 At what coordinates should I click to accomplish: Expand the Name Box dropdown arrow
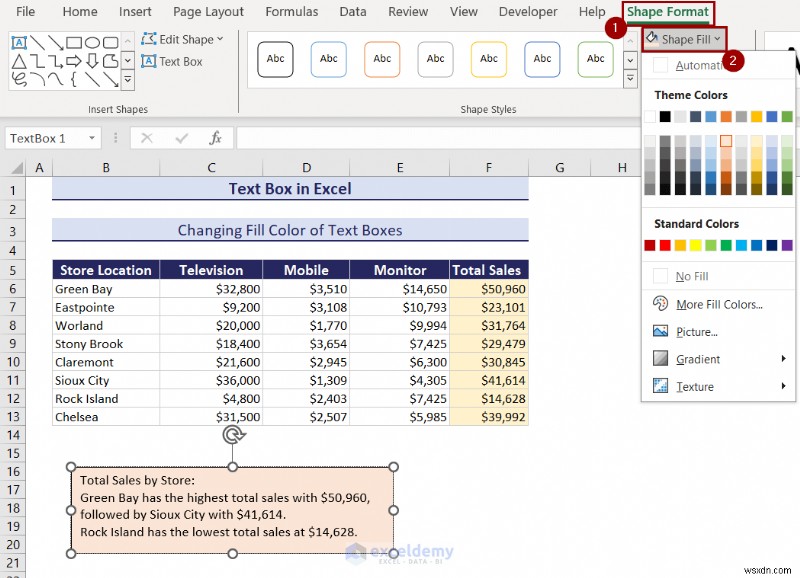click(x=92, y=138)
